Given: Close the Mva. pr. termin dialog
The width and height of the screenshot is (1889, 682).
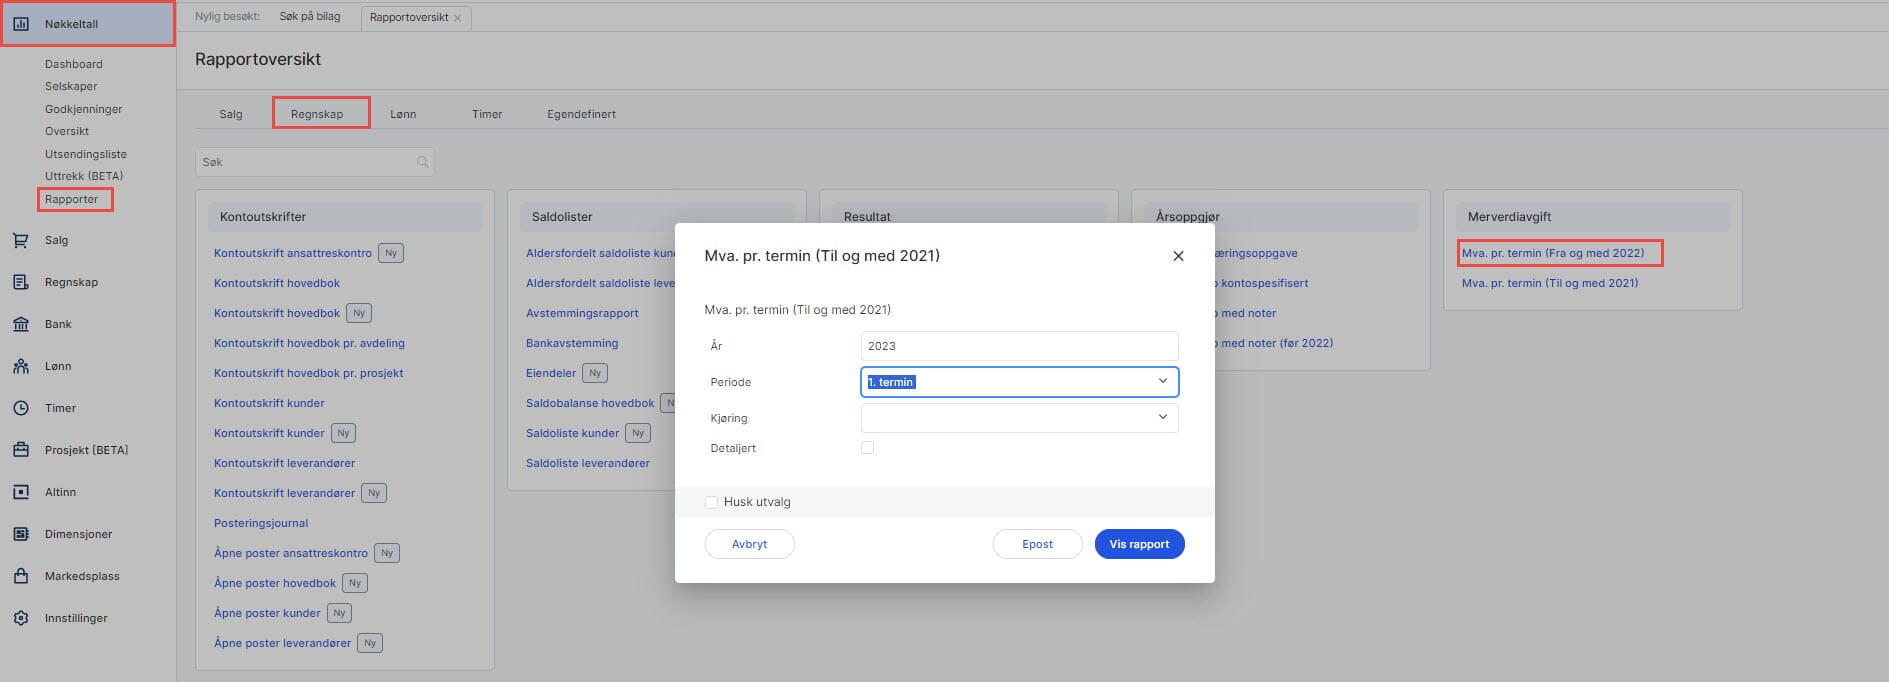Looking at the screenshot, I should pos(1178,256).
